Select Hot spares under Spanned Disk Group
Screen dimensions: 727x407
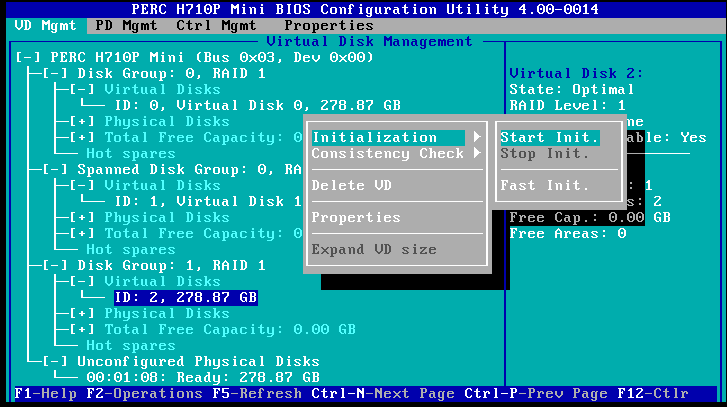tap(131, 249)
